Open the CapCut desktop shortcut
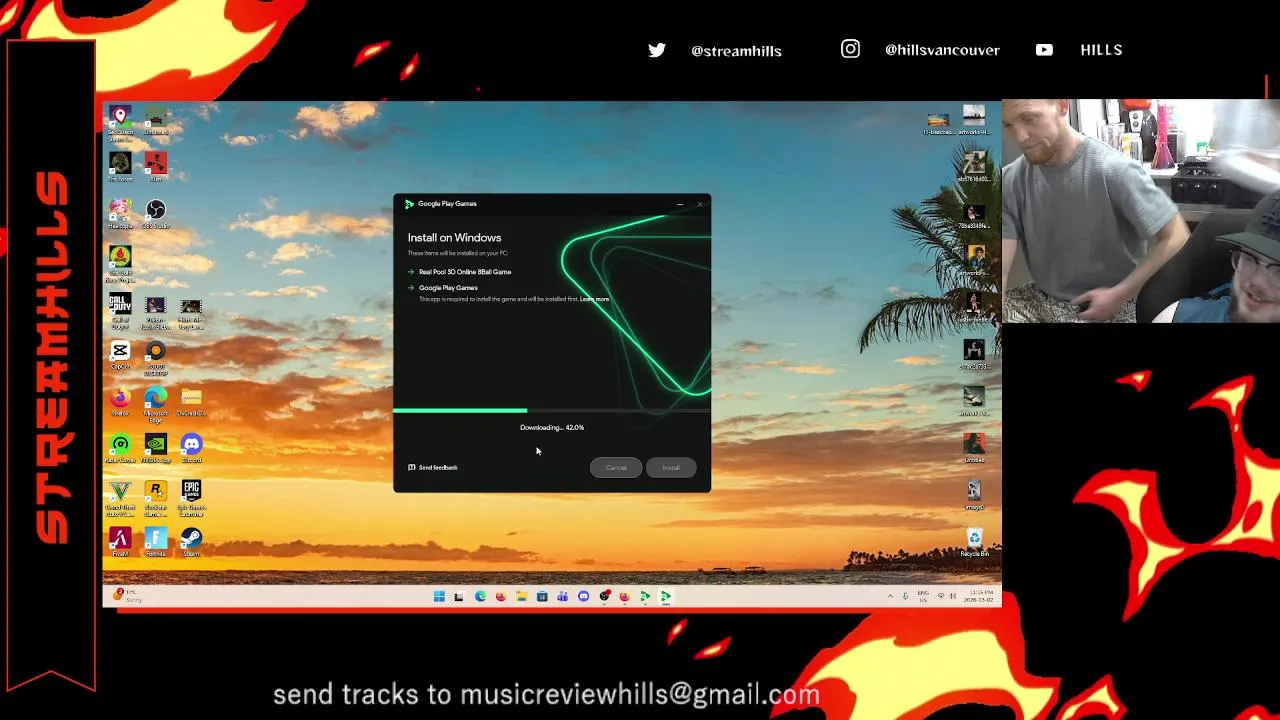The width and height of the screenshot is (1280, 720). tap(120, 355)
